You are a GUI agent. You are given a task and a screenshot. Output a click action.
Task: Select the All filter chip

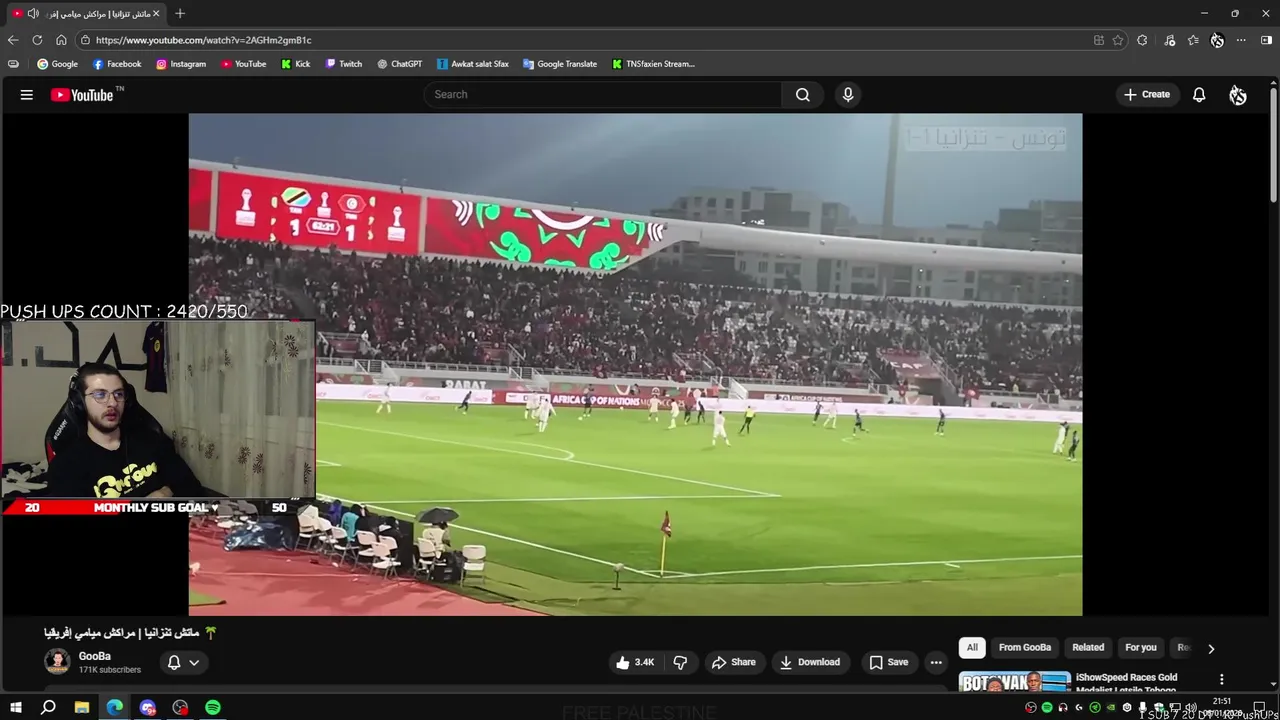972,647
